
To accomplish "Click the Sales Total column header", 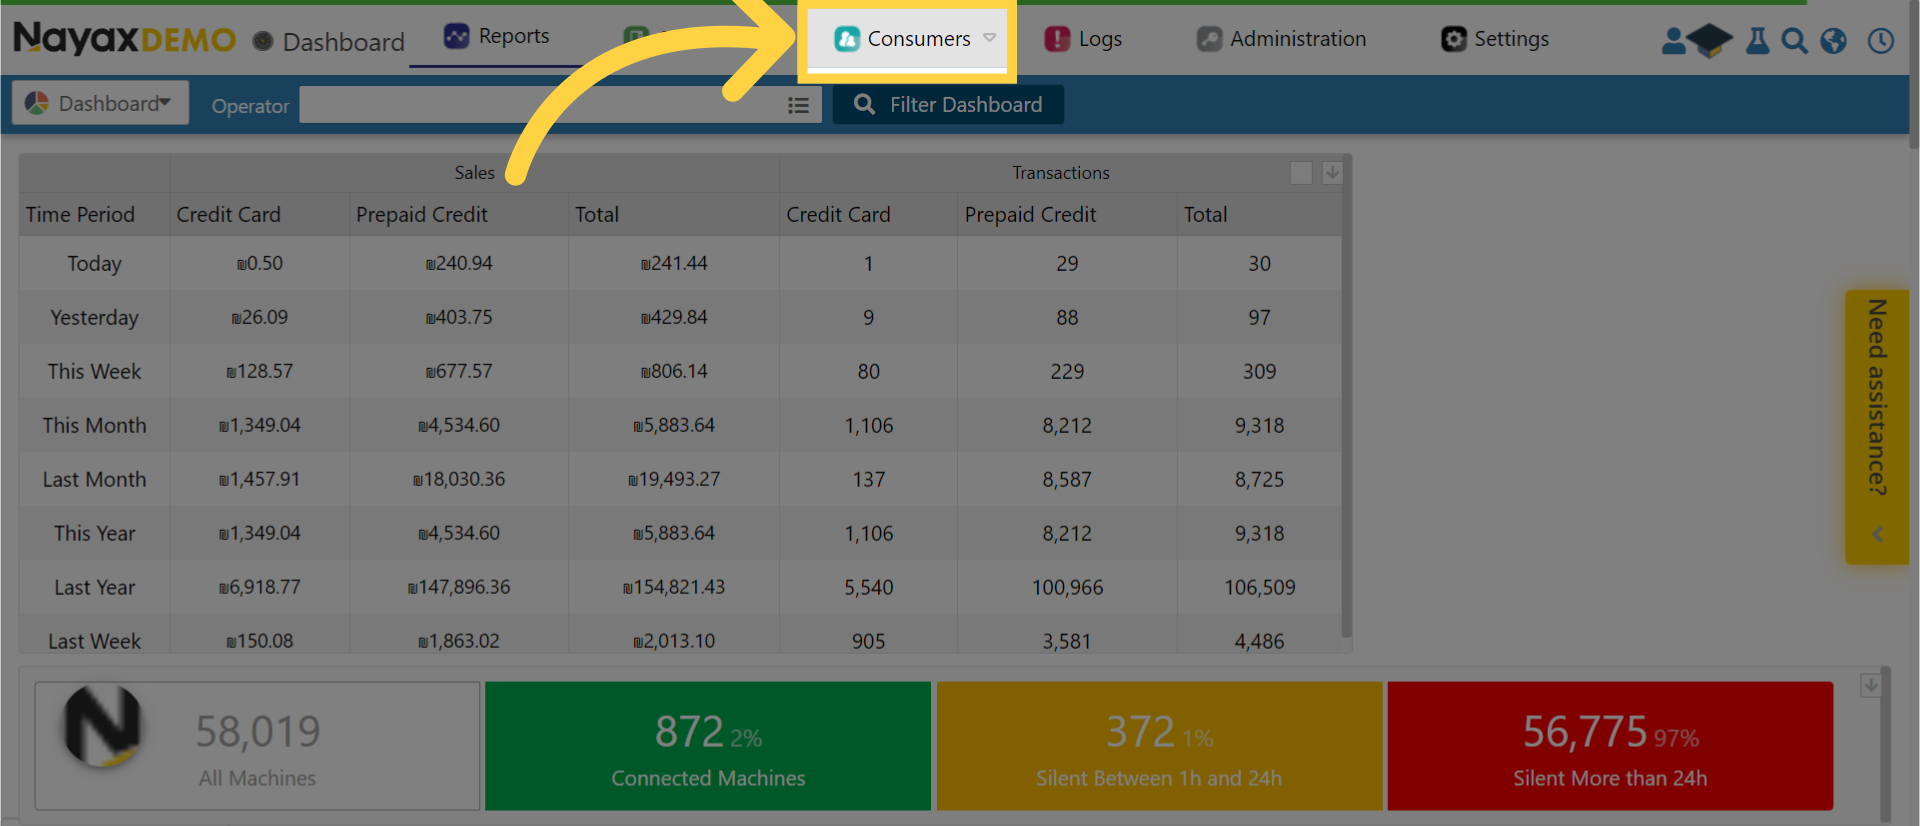I will coord(597,215).
